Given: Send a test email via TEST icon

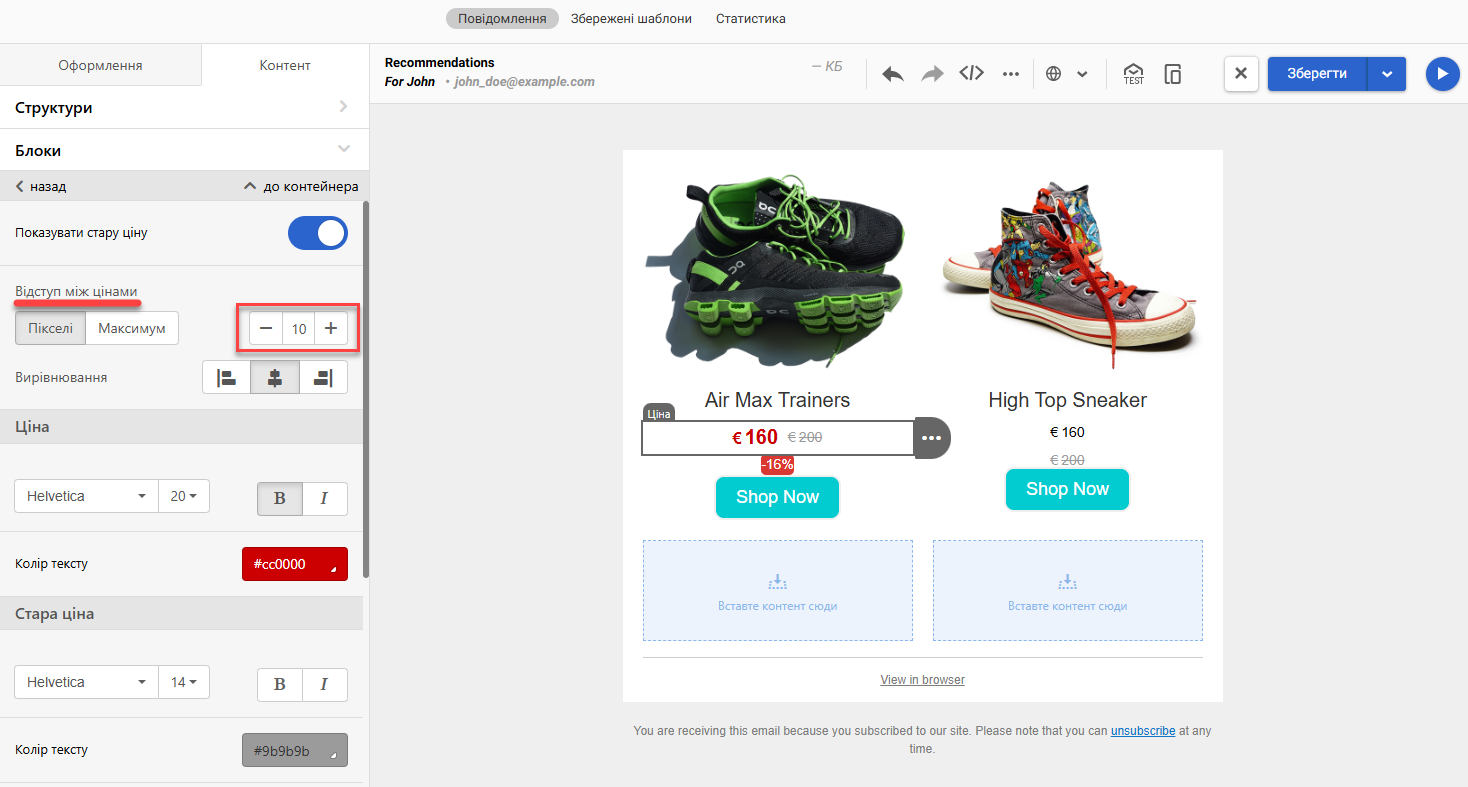Looking at the screenshot, I should click(x=1133, y=74).
